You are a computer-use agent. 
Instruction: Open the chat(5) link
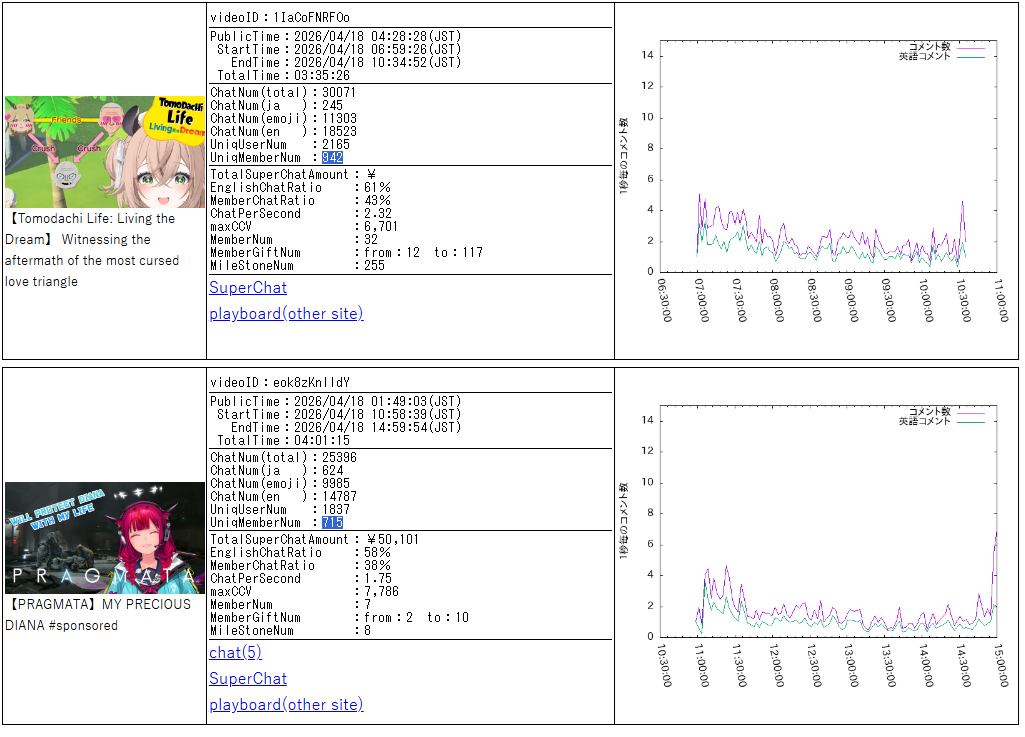point(235,653)
